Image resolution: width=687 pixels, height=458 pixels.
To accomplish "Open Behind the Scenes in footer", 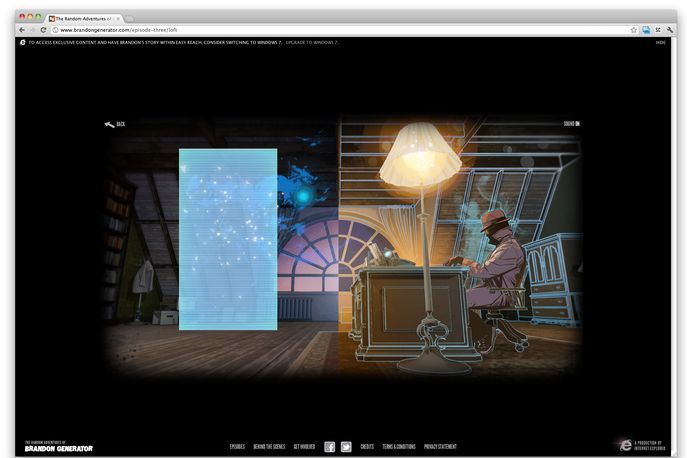I will (269, 447).
